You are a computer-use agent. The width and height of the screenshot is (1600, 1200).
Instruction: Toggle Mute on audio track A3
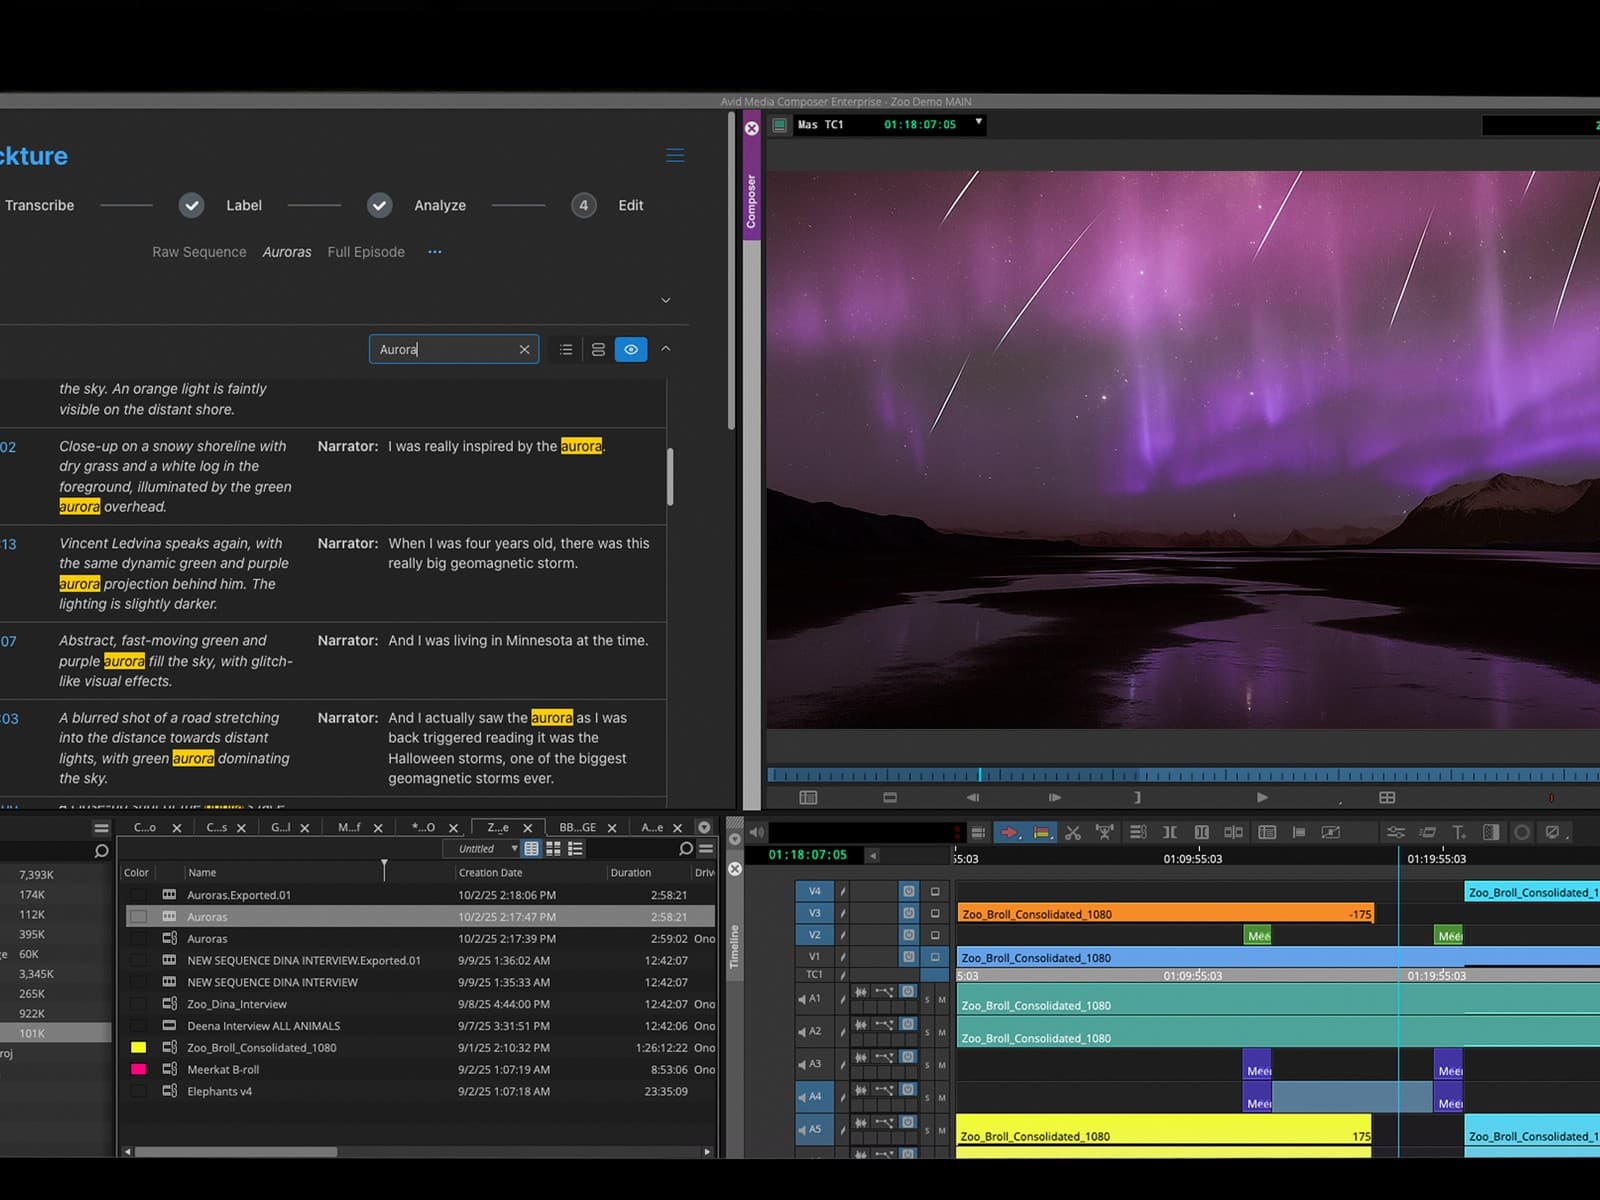[942, 1065]
